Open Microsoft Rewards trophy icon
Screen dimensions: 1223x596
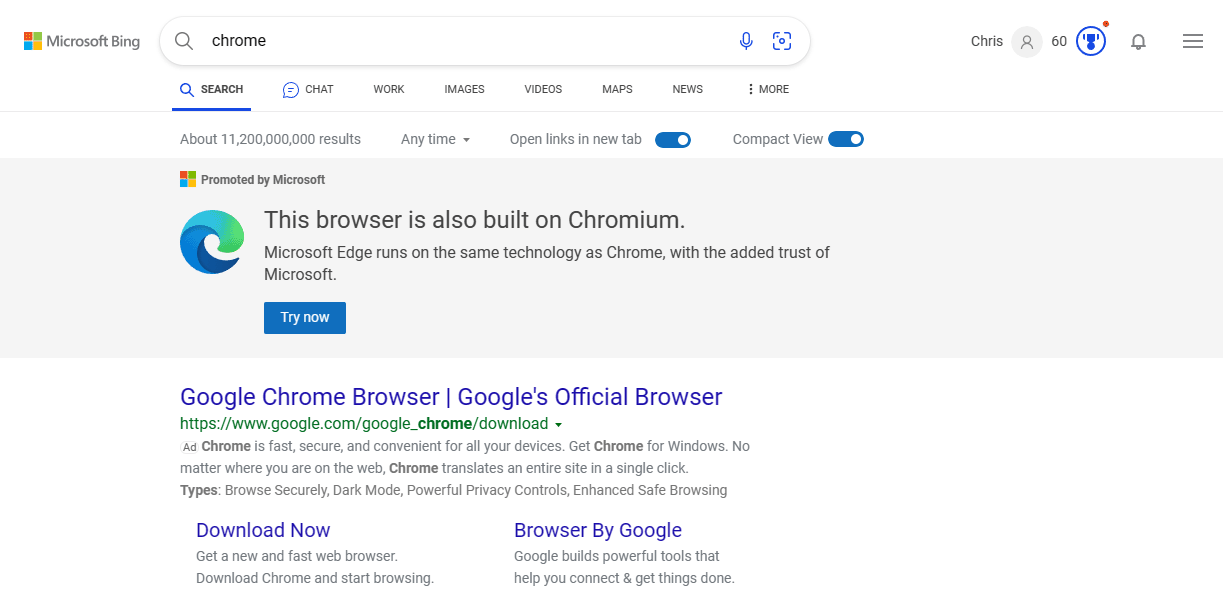pos(1091,42)
